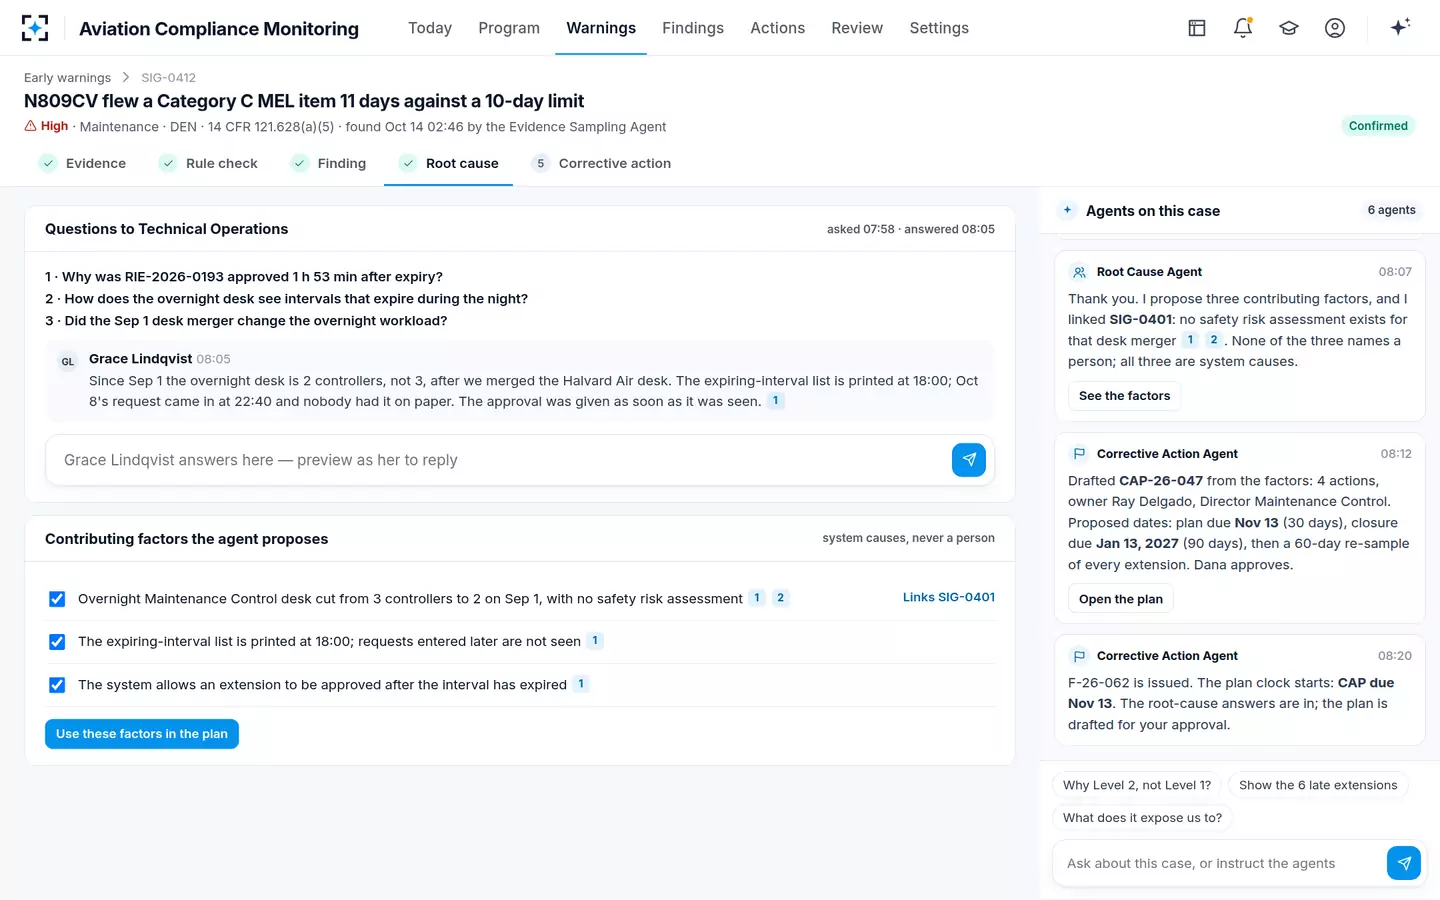
Task: Click the Confirmed status badge
Action: pos(1378,126)
